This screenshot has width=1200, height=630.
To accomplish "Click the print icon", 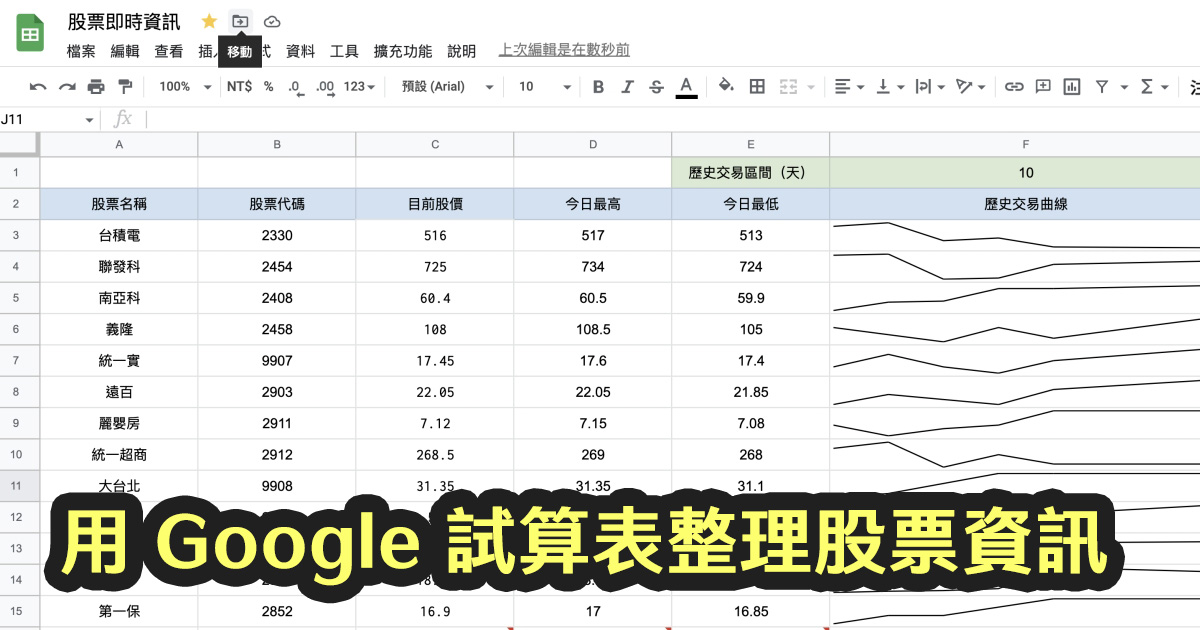I will [x=96, y=87].
